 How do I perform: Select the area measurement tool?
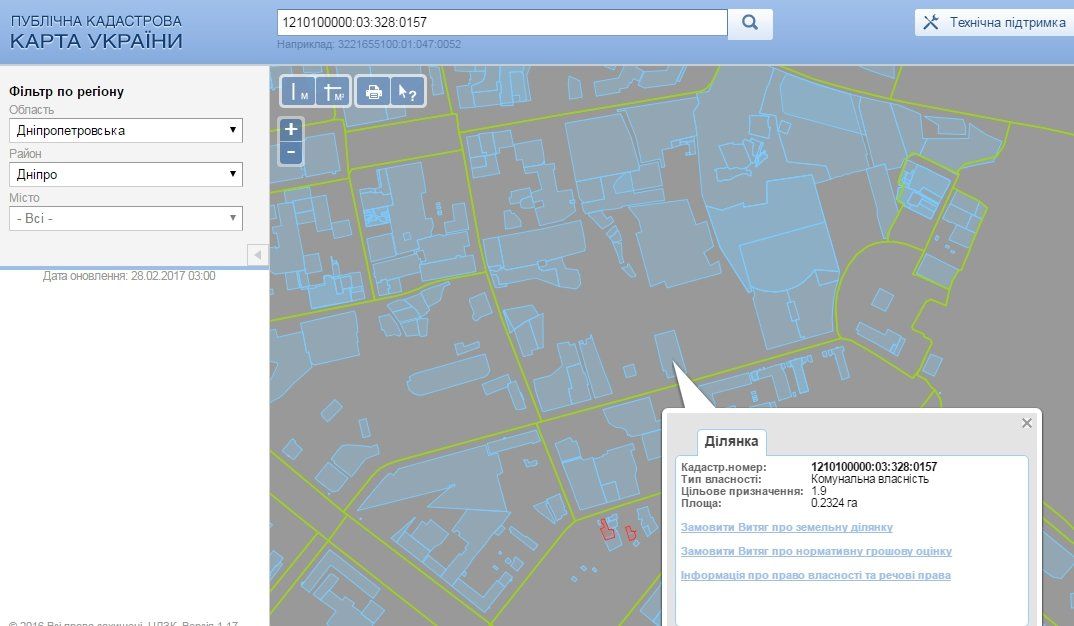tap(333, 92)
